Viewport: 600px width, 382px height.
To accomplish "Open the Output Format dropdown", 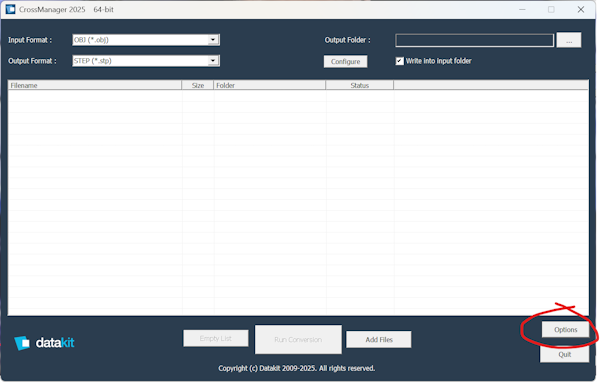I will point(146,61).
